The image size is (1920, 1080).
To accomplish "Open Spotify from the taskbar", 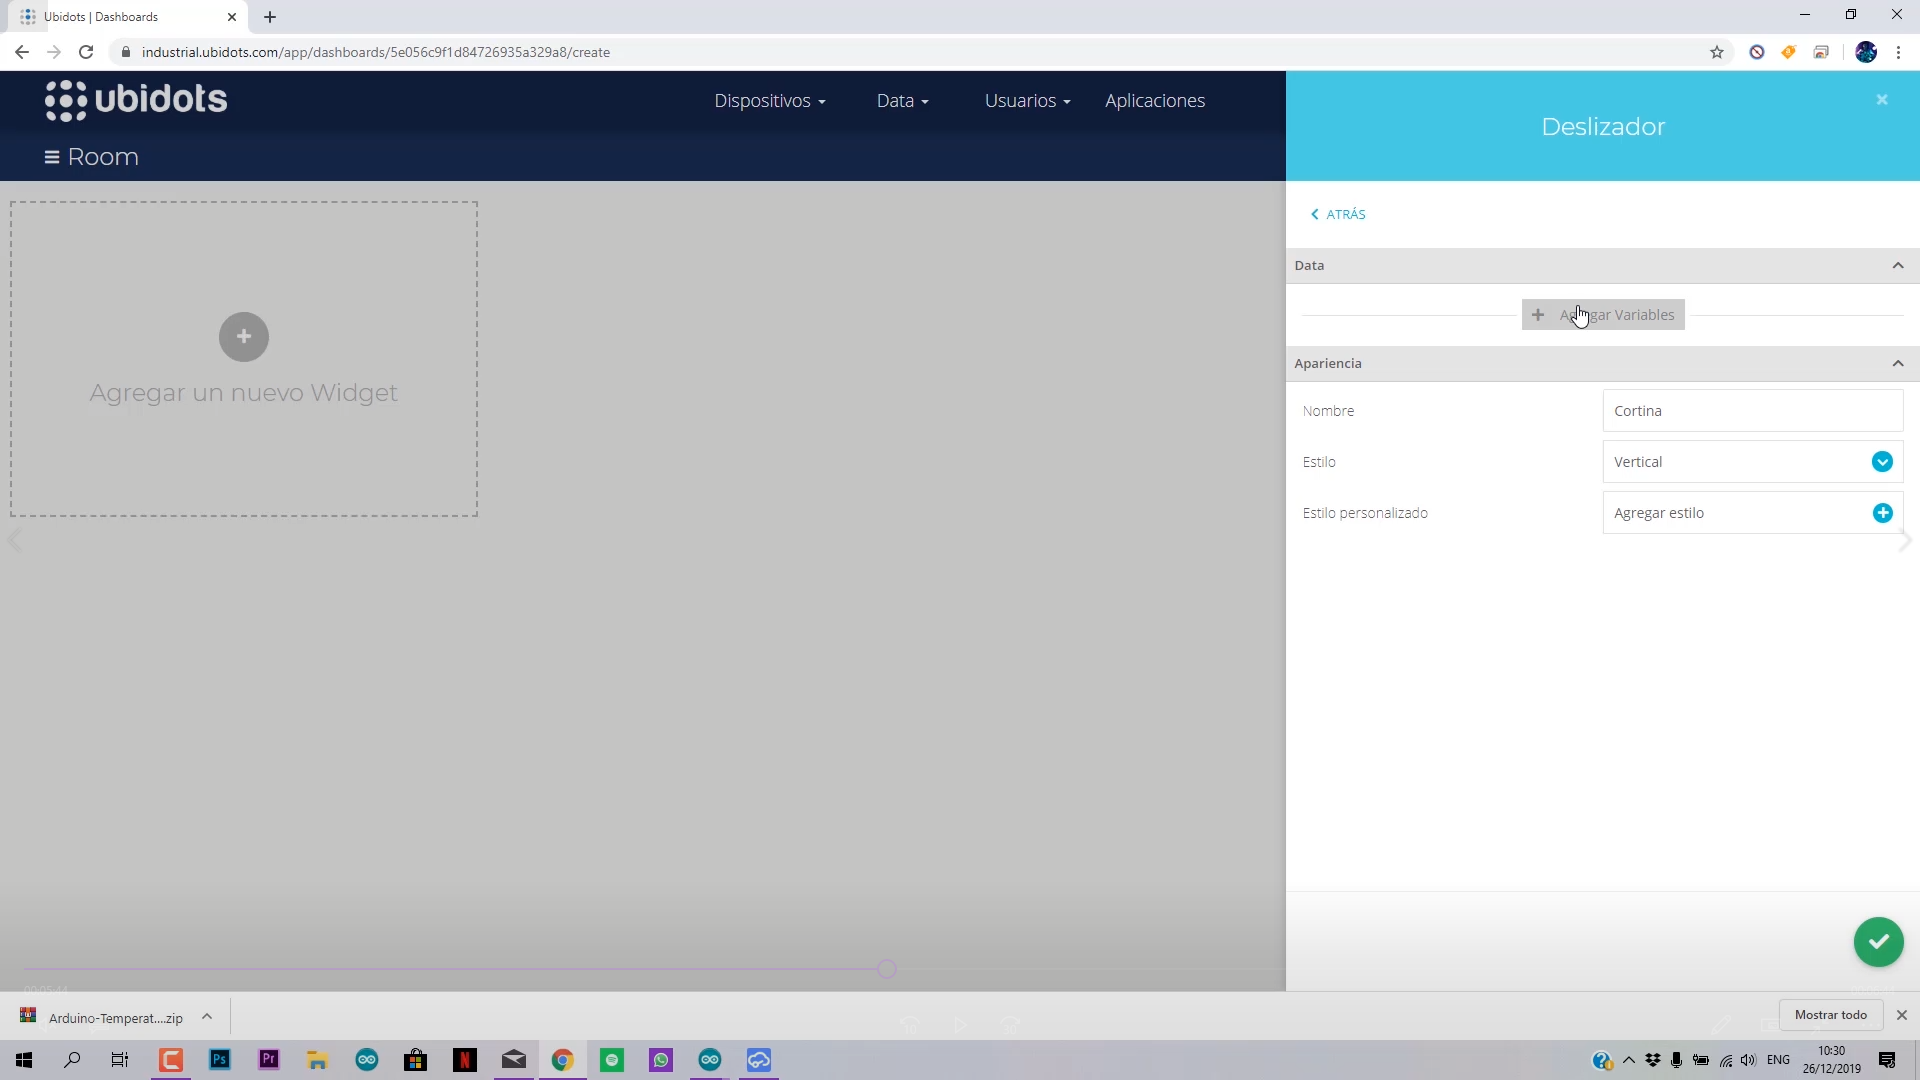I will coord(612,1060).
